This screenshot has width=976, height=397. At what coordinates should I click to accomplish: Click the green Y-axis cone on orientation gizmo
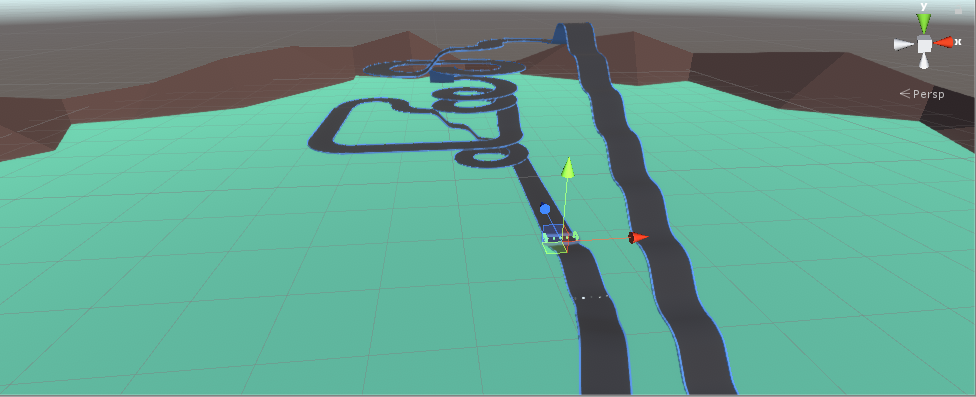(x=924, y=24)
